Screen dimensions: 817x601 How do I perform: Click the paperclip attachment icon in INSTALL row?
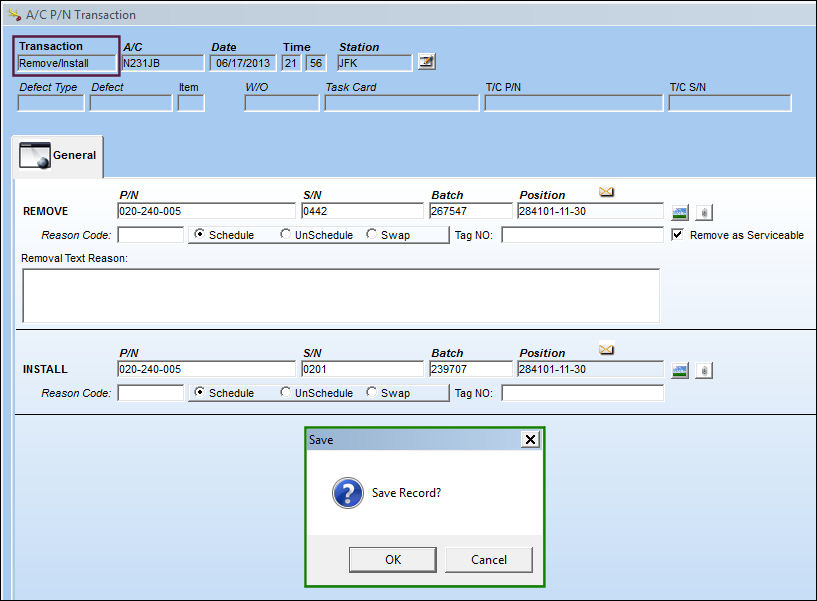pyautogui.click(x=704, y=370)
